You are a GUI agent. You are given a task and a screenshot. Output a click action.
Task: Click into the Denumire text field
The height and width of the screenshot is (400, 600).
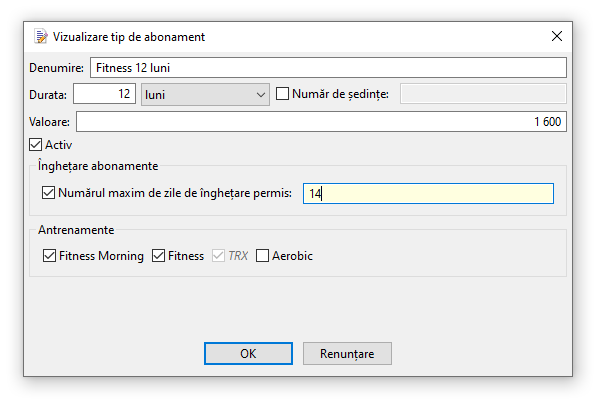tap(328, 68)
